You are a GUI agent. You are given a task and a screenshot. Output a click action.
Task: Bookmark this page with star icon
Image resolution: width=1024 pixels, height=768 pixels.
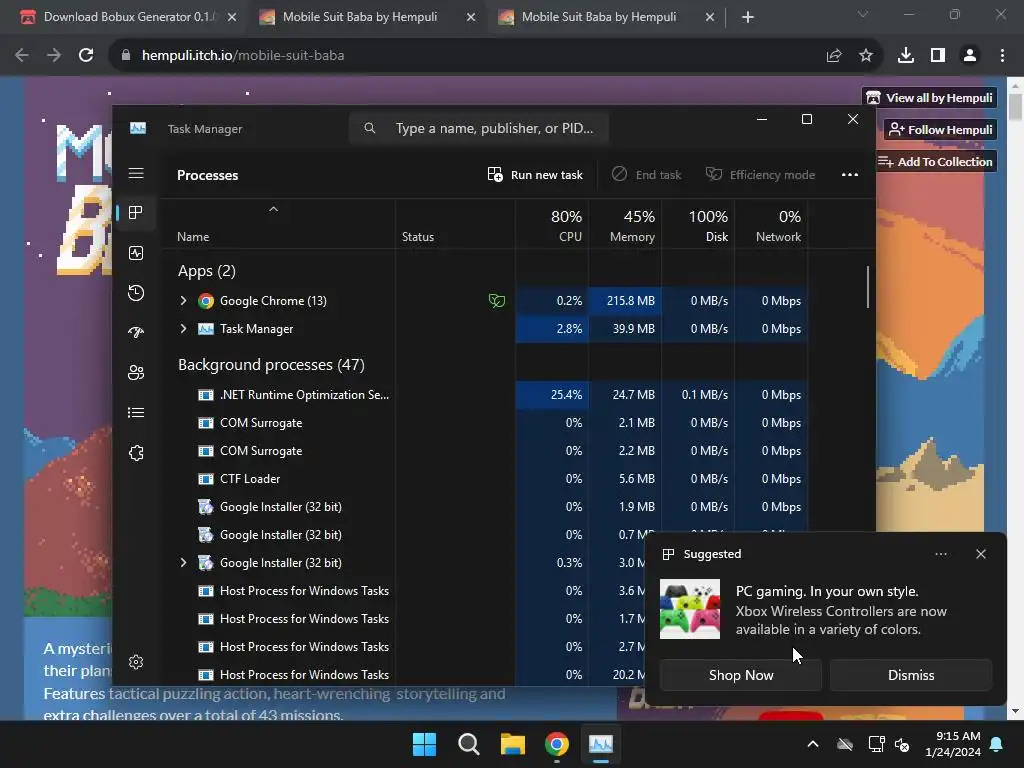pyautogui.click(x=866, y=56)
